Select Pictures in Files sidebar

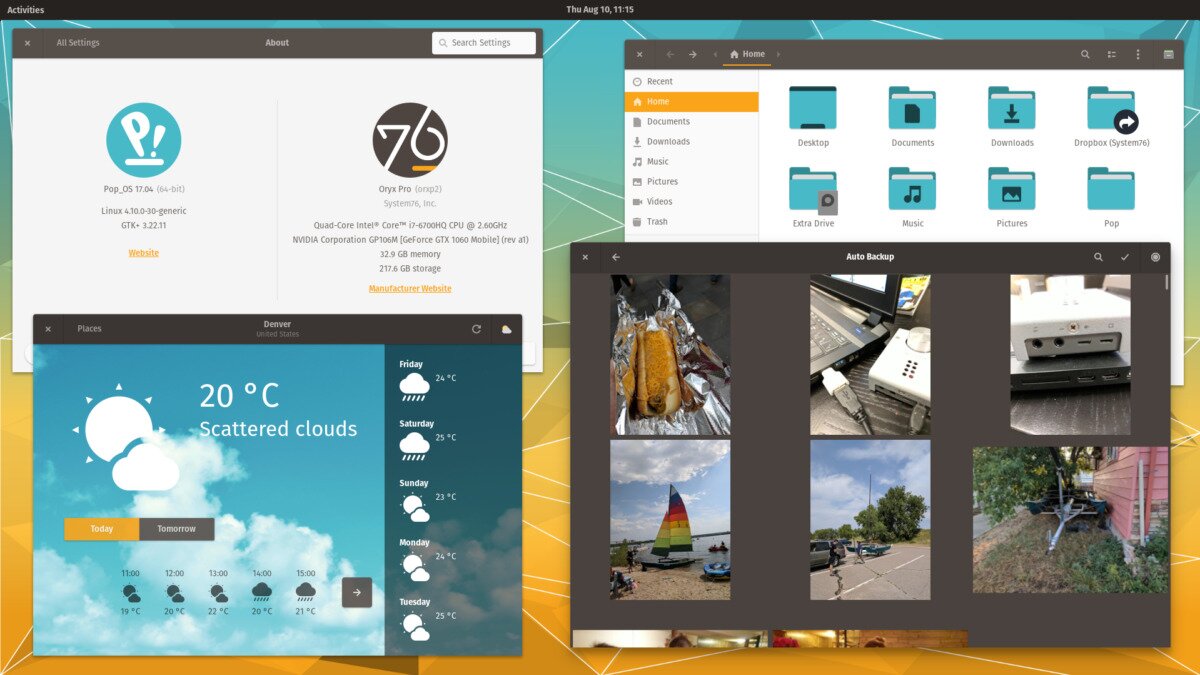(692, 182)
